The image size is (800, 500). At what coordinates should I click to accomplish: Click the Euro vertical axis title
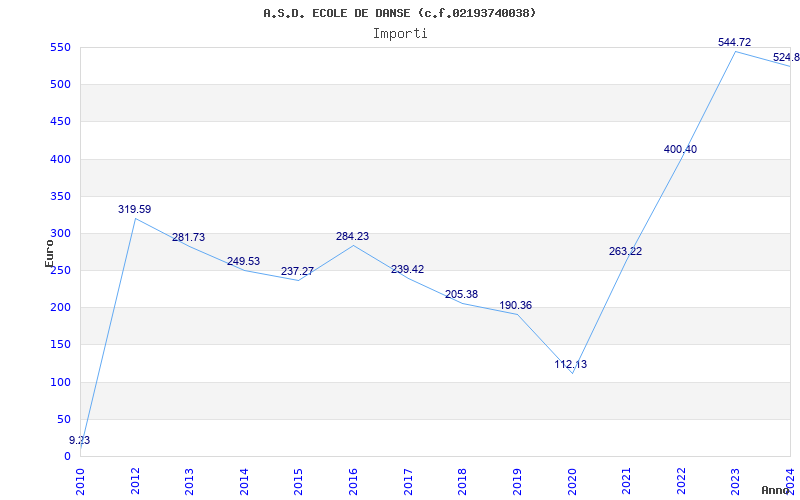pos(49,253)
